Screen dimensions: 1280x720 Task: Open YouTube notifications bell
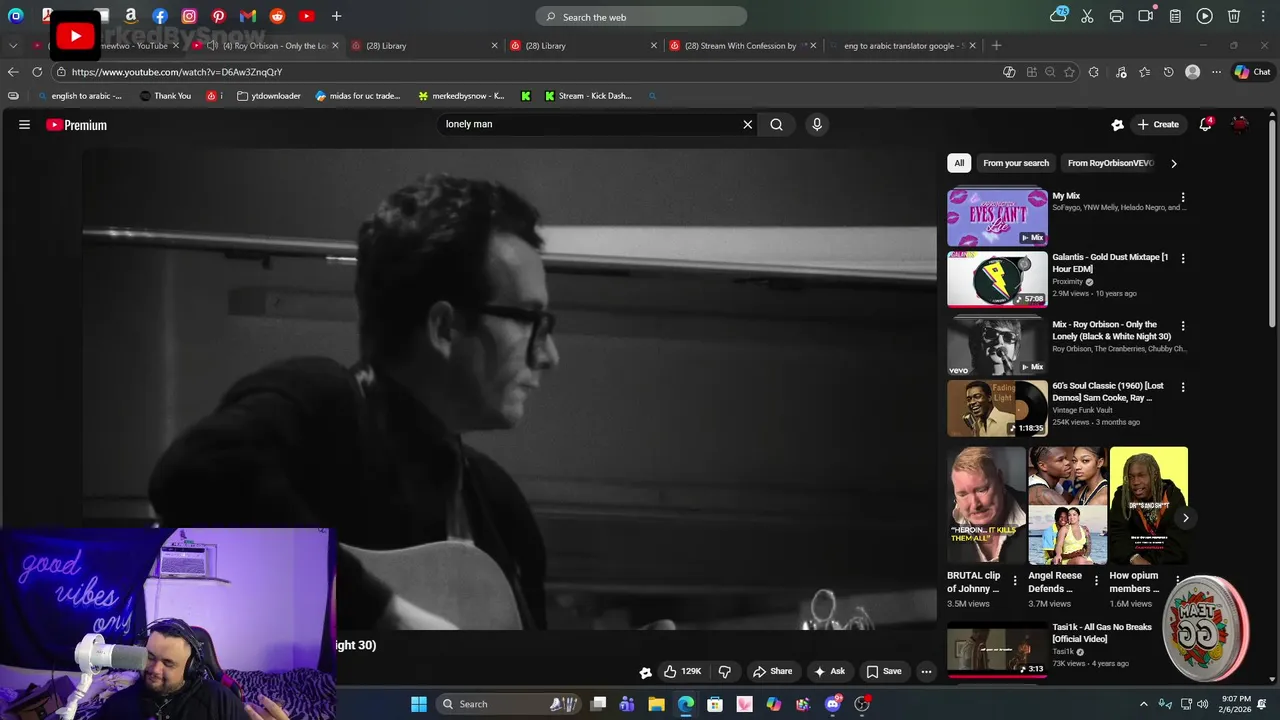pyautogui.click(x=1206, y=125)
